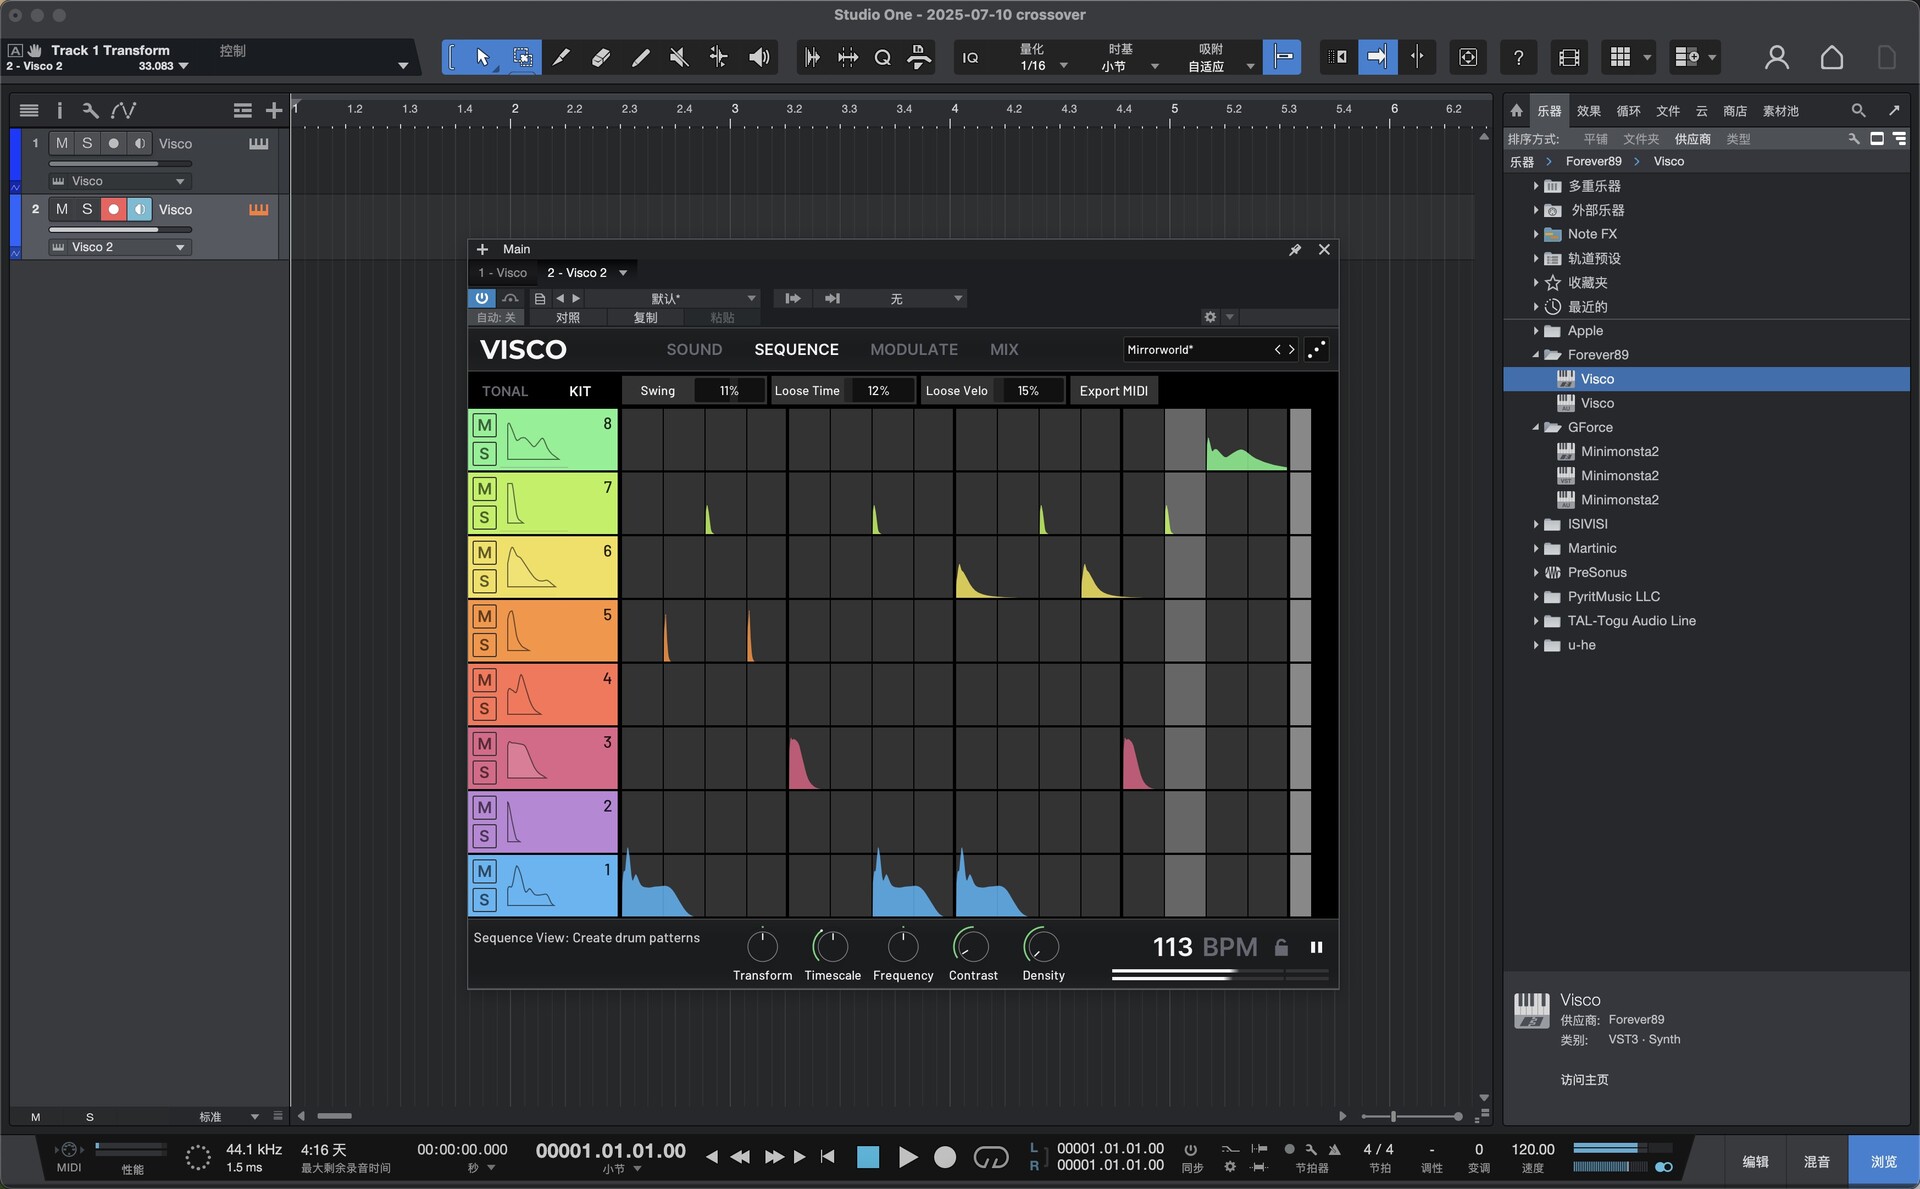Select the Bend tool
The width and height of the screenshot is (1920, 1189).
[x=718, y=57]
